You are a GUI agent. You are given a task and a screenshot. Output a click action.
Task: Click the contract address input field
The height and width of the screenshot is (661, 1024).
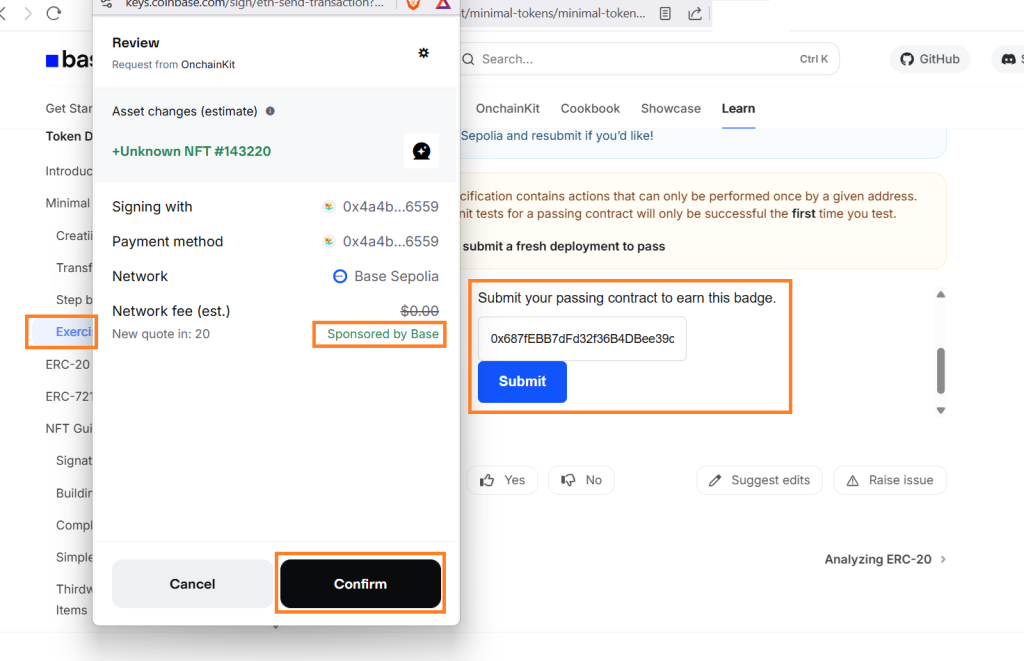(x=582, y=339)
